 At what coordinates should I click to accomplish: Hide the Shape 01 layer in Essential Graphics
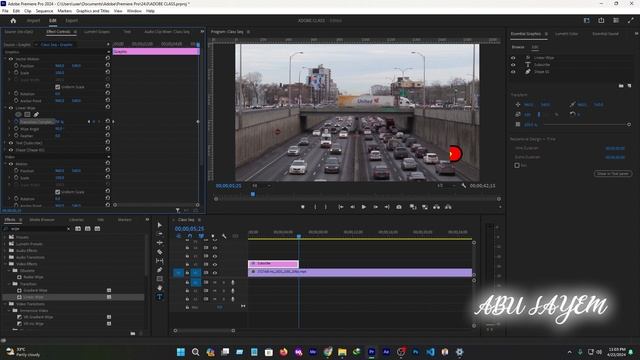[x=513, y=71]
